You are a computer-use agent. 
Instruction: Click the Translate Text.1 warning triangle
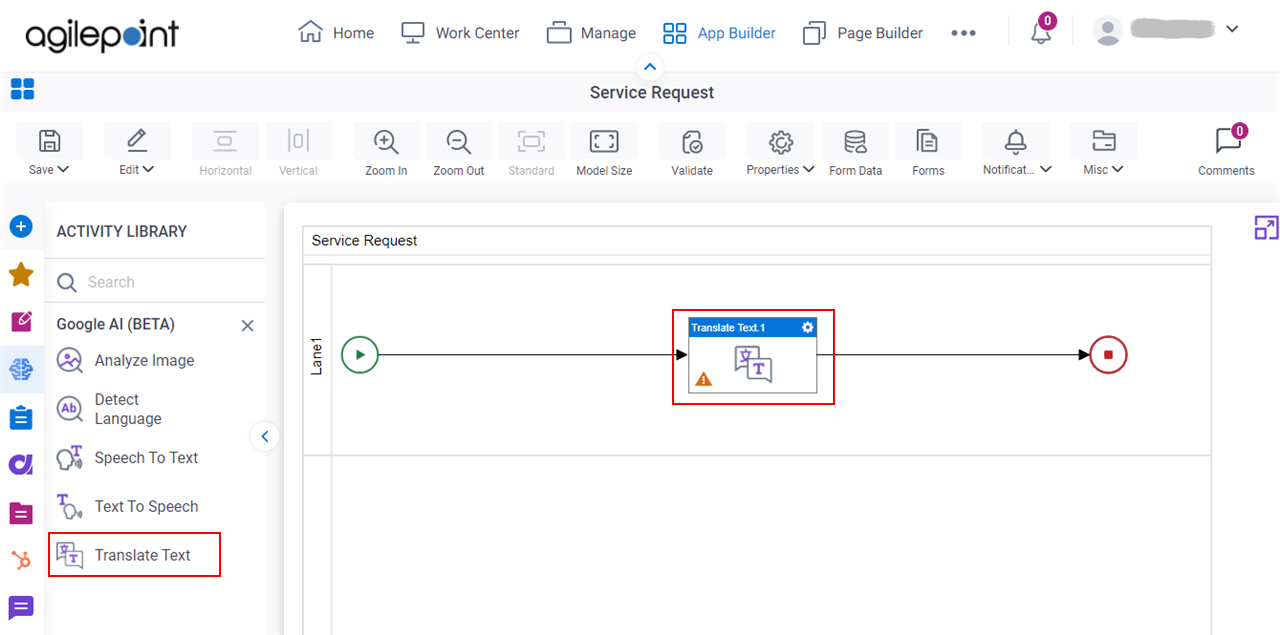(704, 379)
